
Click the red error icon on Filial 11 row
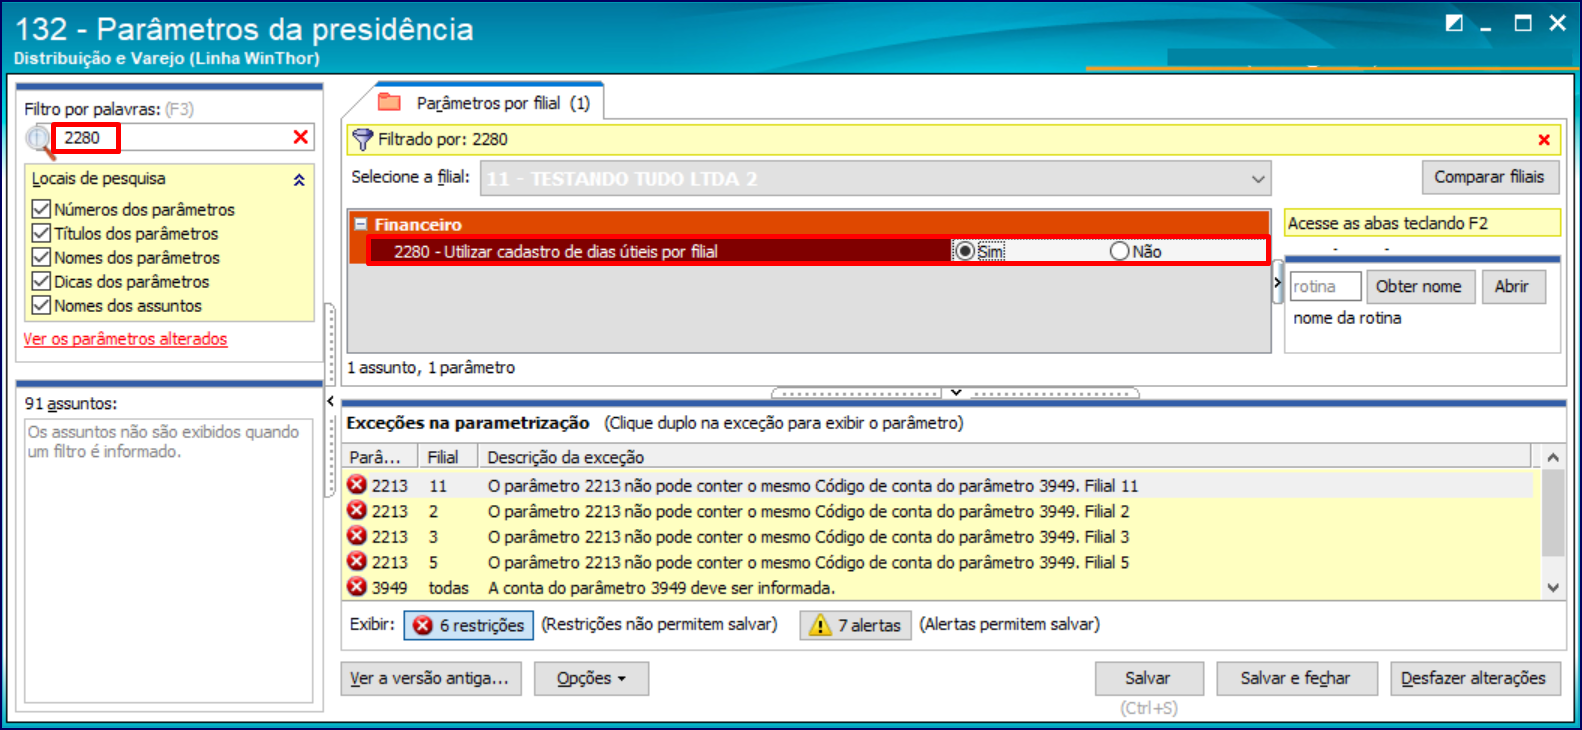pos(357,485)
